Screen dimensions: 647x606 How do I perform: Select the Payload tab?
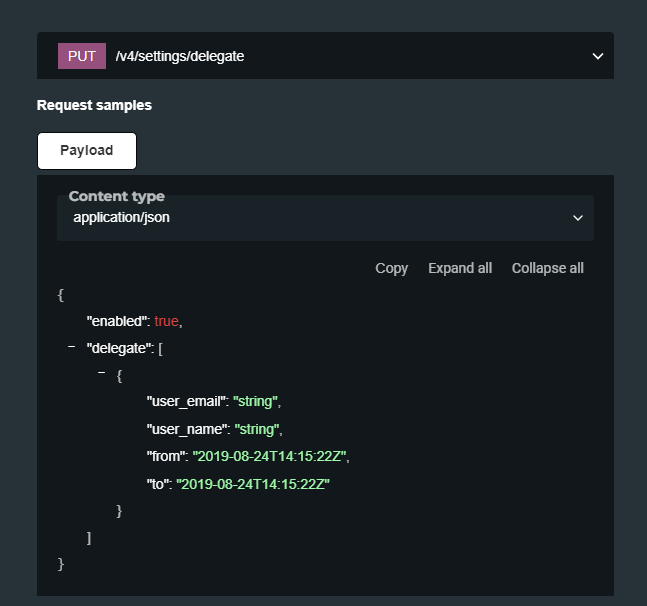[x=87, y=151]
